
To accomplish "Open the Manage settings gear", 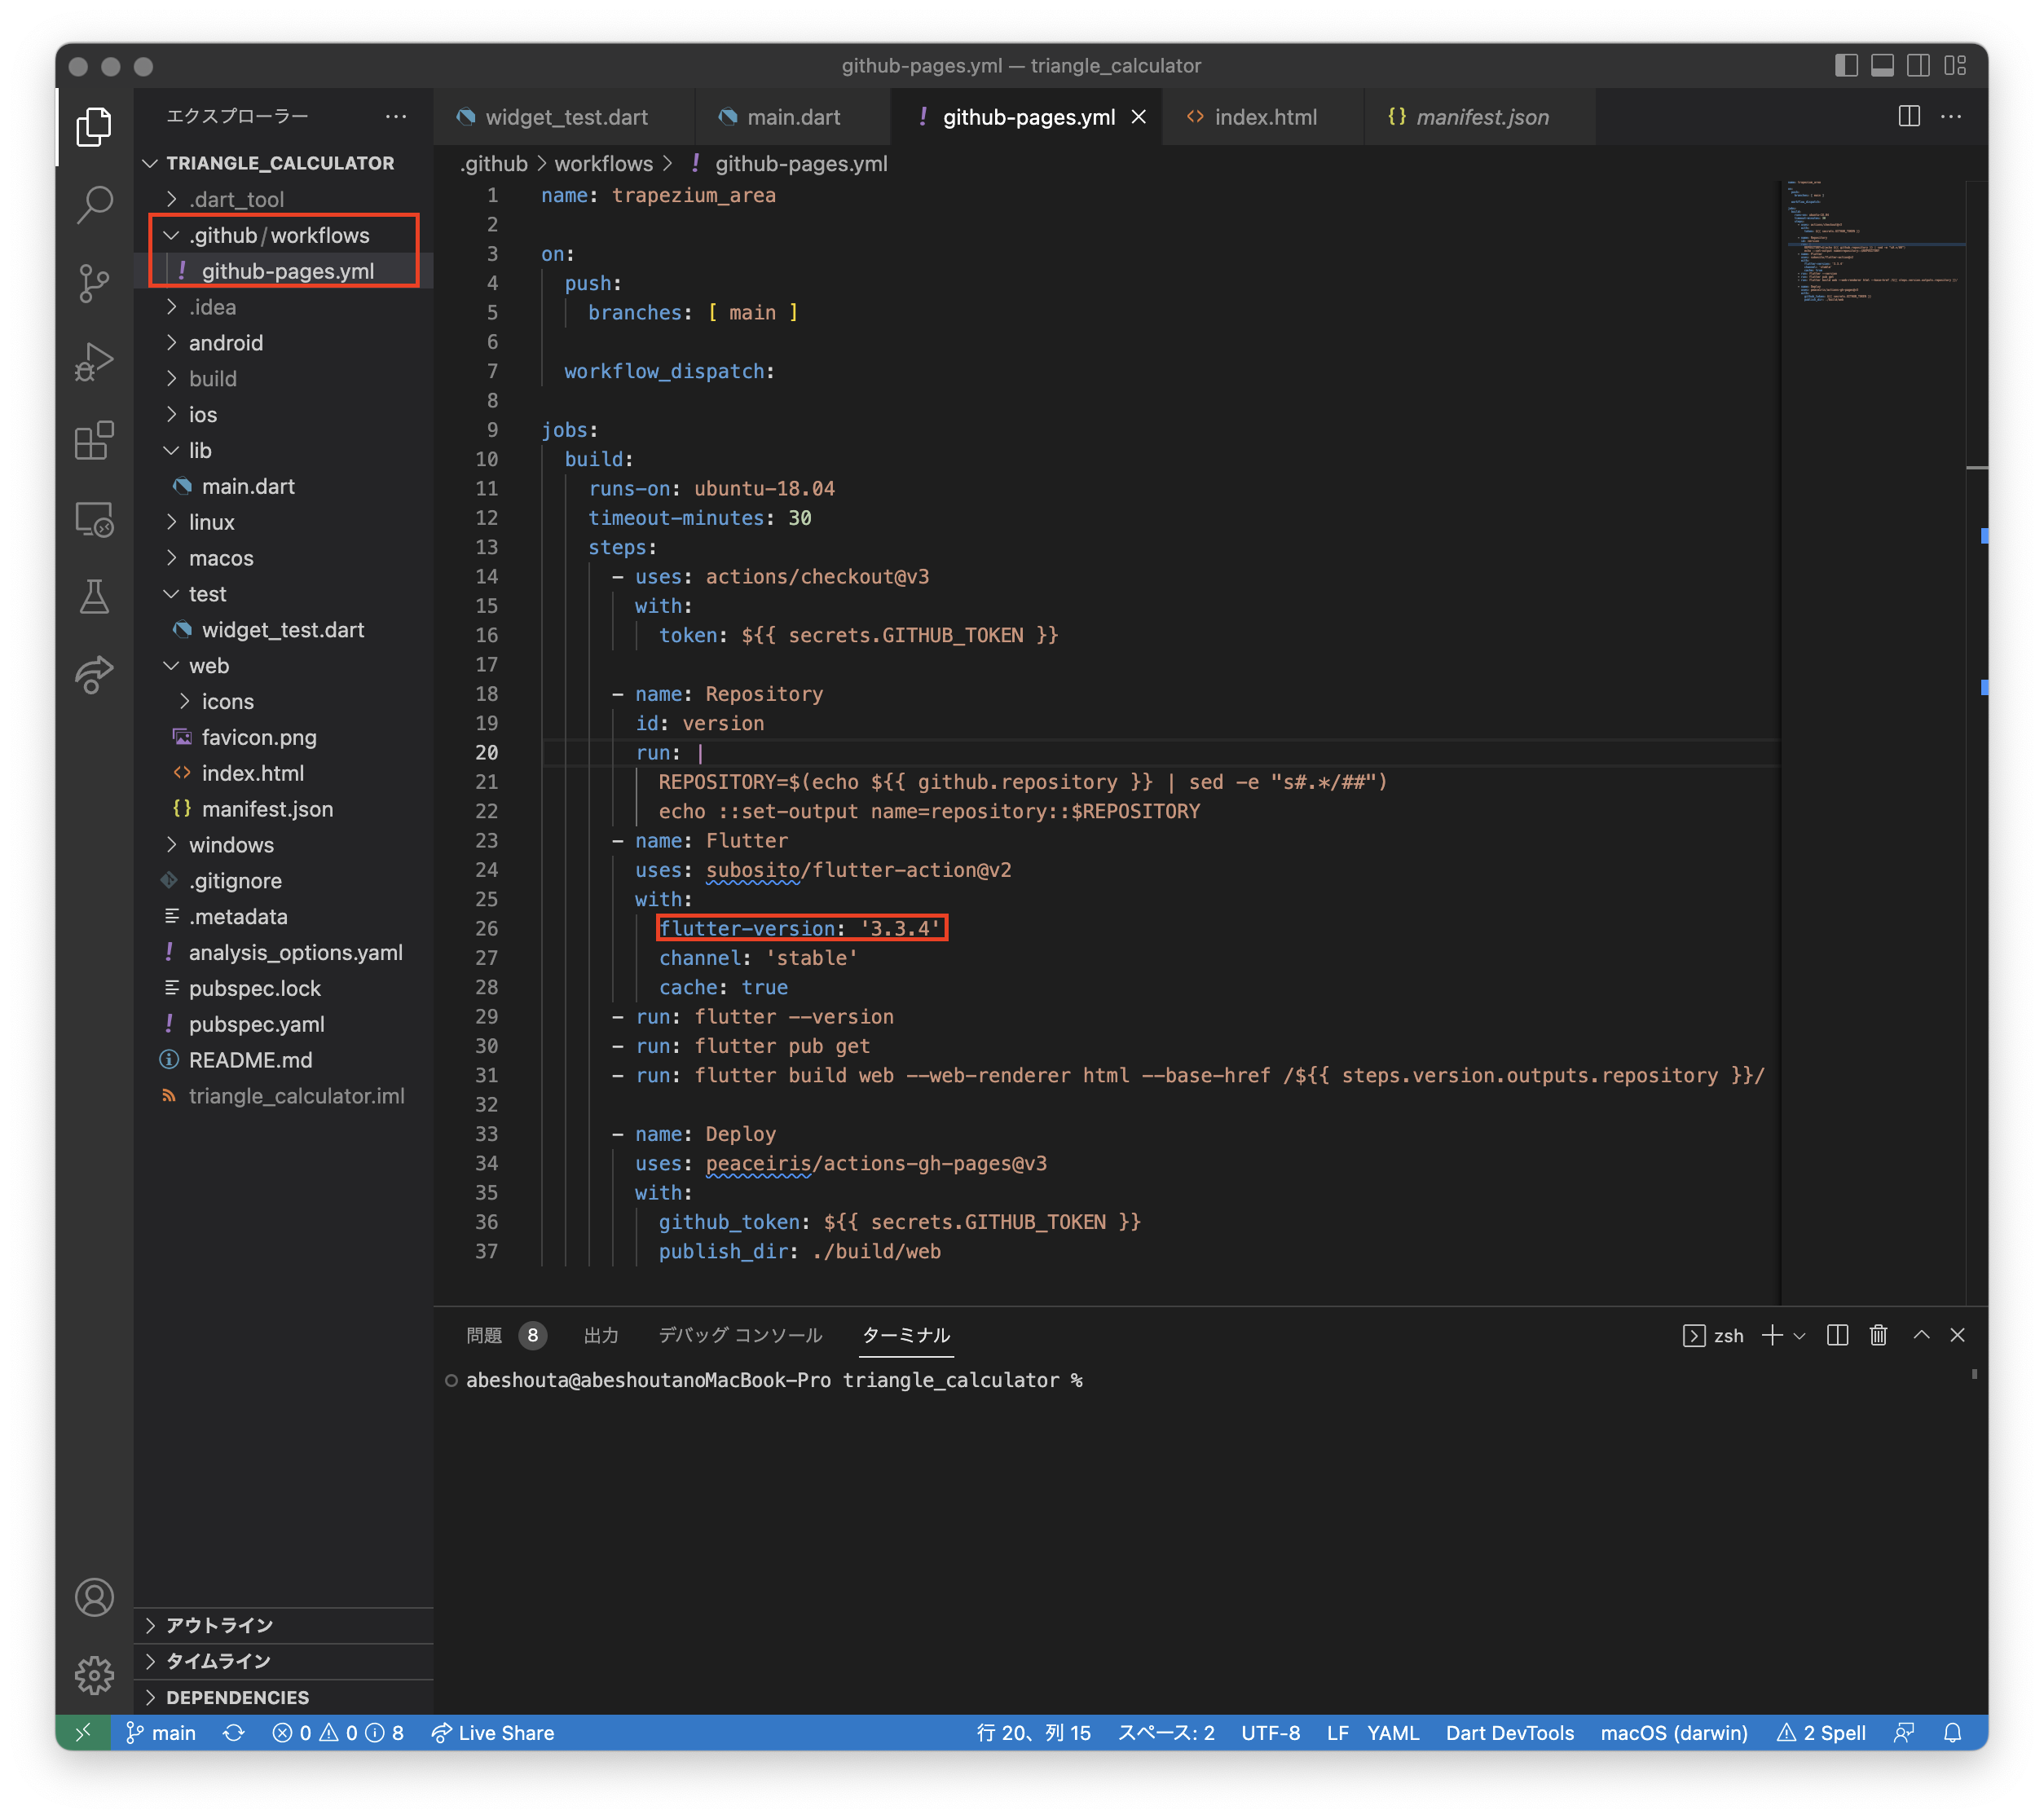I will click(95, 1675).
